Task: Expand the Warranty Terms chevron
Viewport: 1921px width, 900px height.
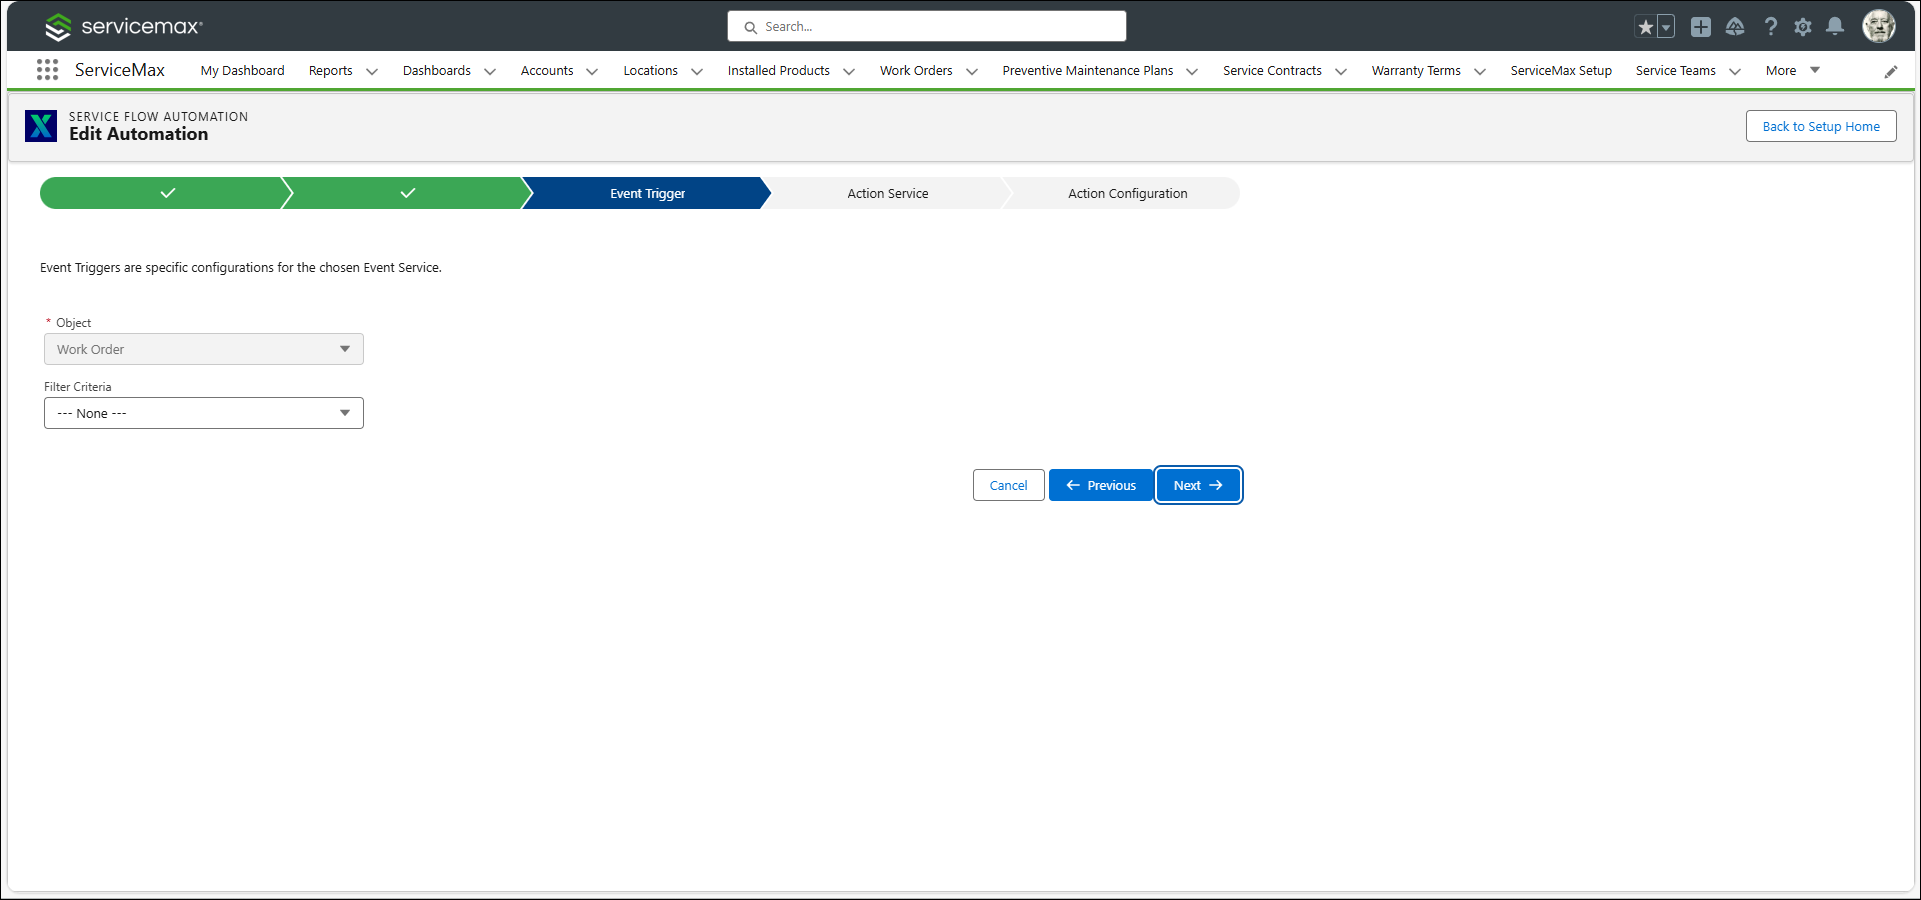Action: pos(1480,71)
